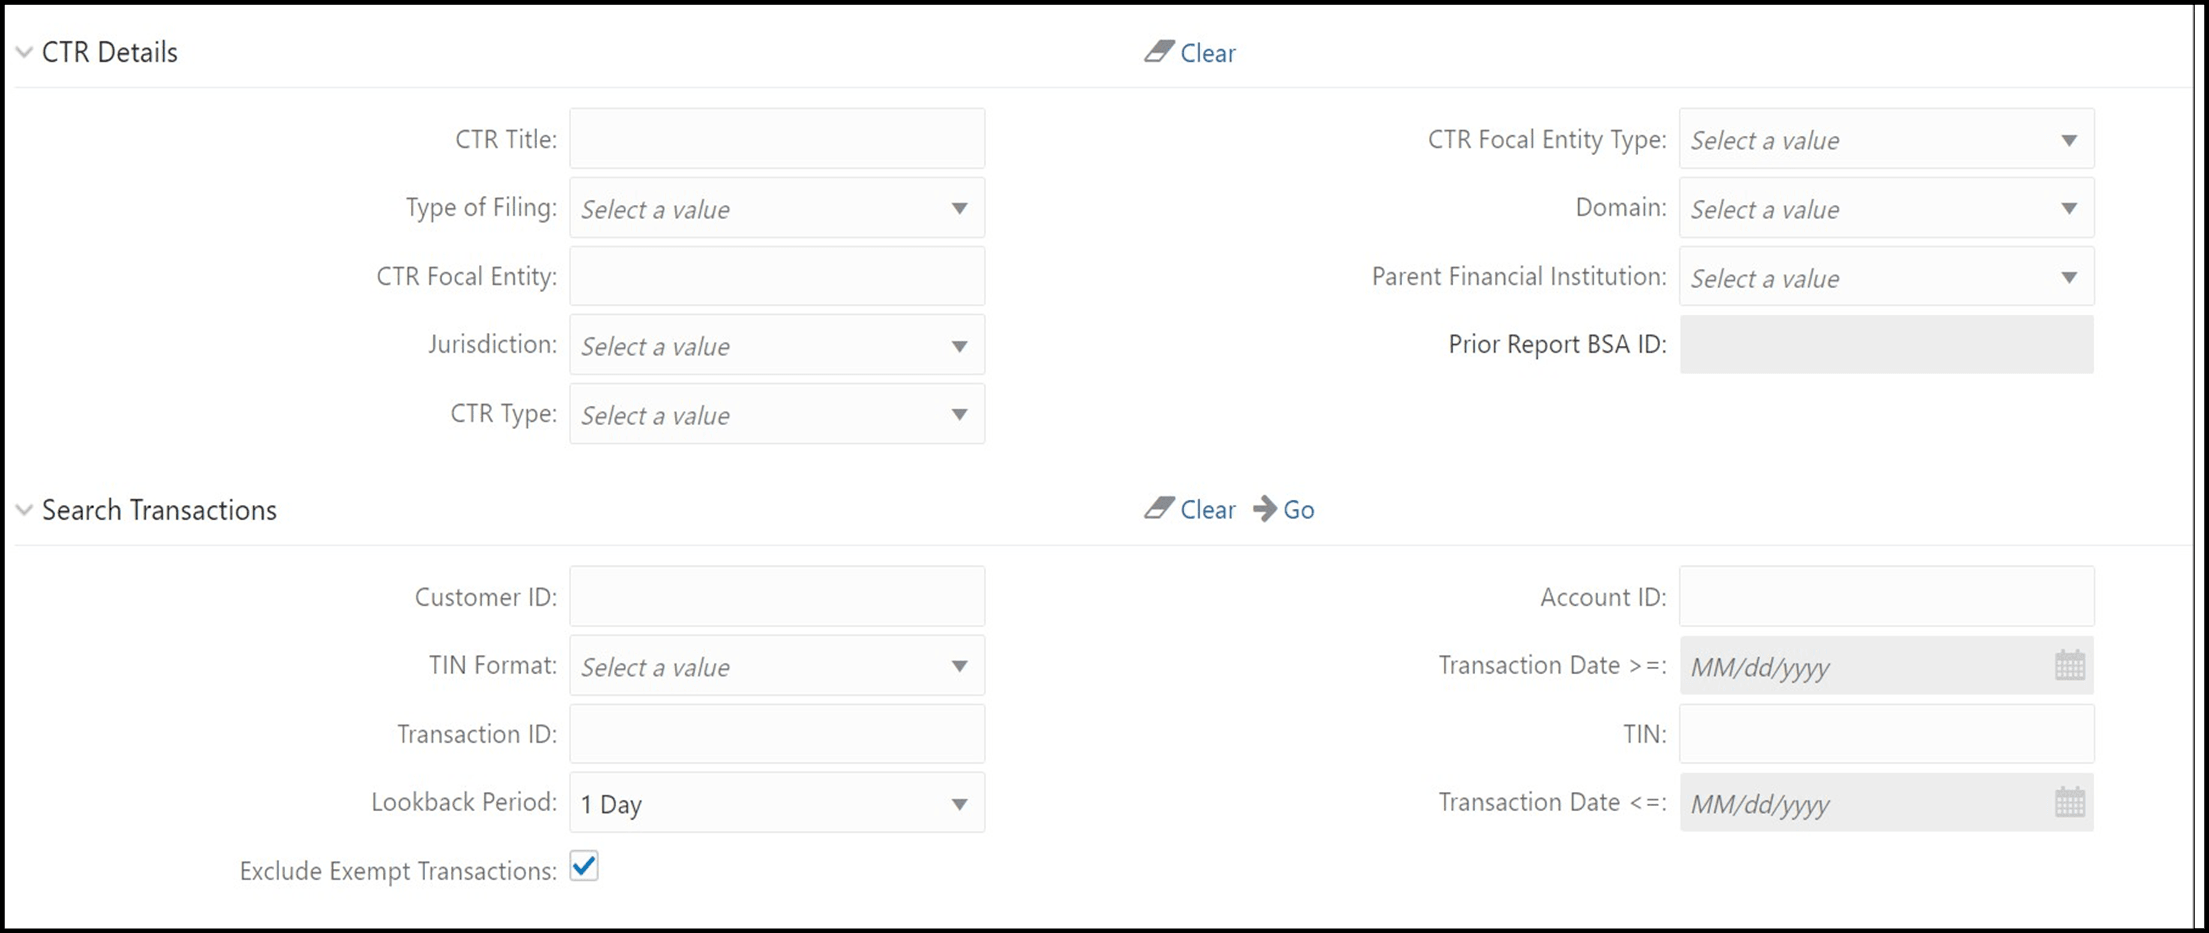2209x933 pixels.
Task: Open the TIN Format dropdown
Action: click(958, 666)
